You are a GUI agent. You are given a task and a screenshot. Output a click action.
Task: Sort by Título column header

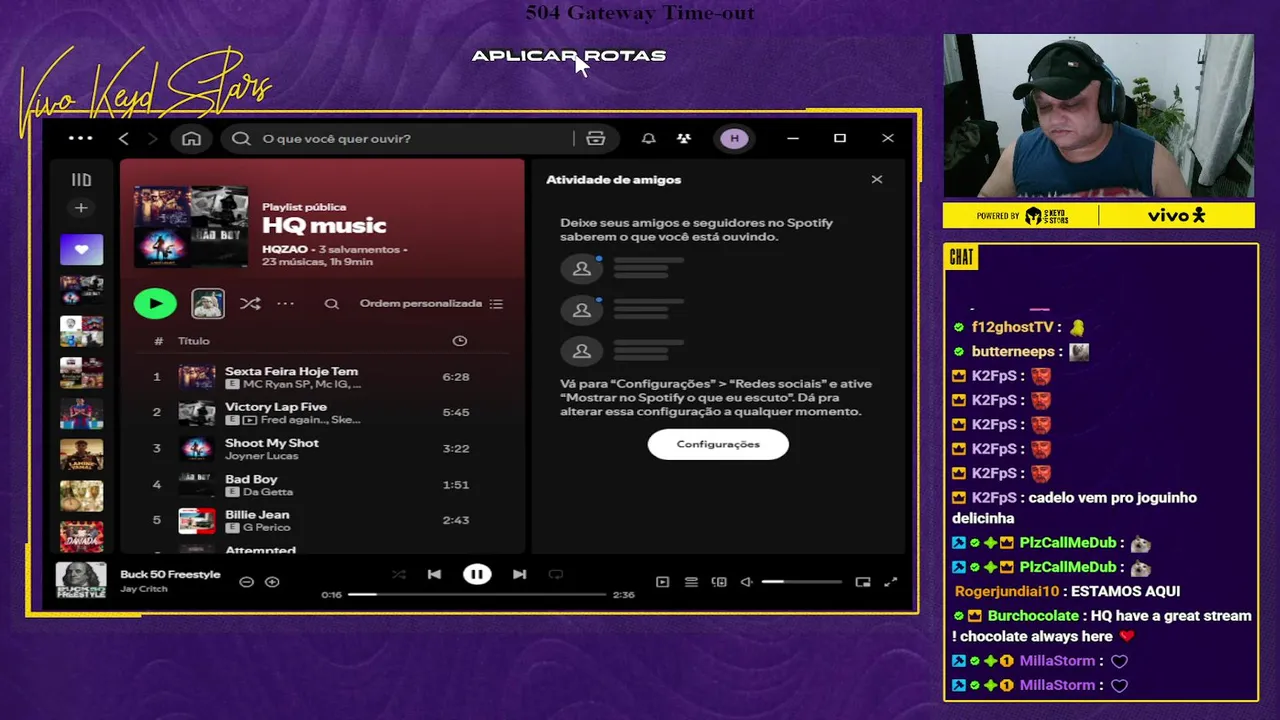tap(194, 341)
